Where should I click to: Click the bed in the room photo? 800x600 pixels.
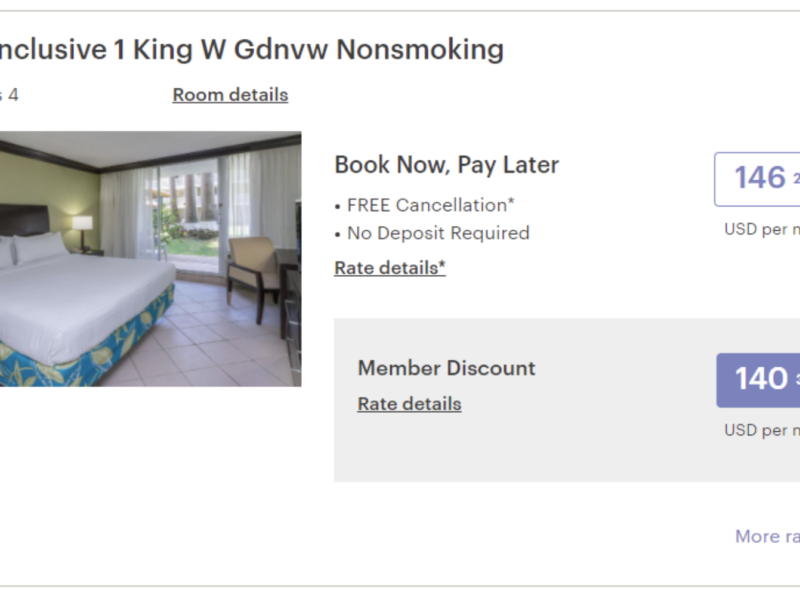[90, 300]
